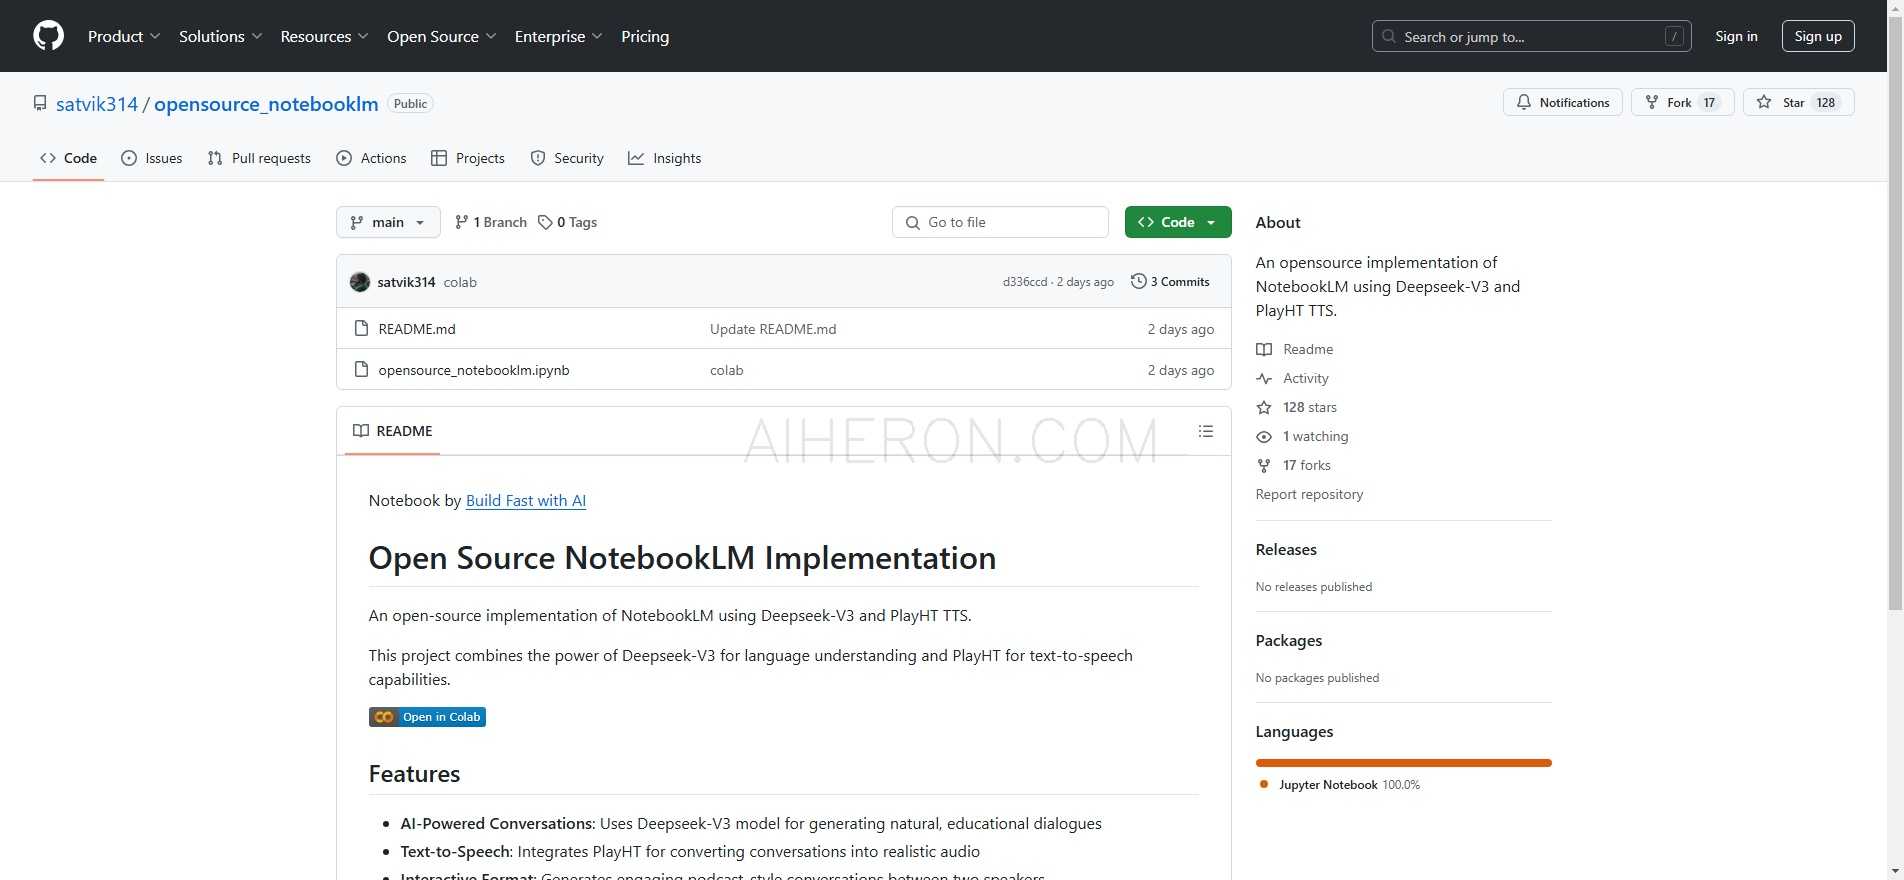Click the slash shortcut key icon in search
Viewport: 1904px width, 880px height.
click(1674, 36)
